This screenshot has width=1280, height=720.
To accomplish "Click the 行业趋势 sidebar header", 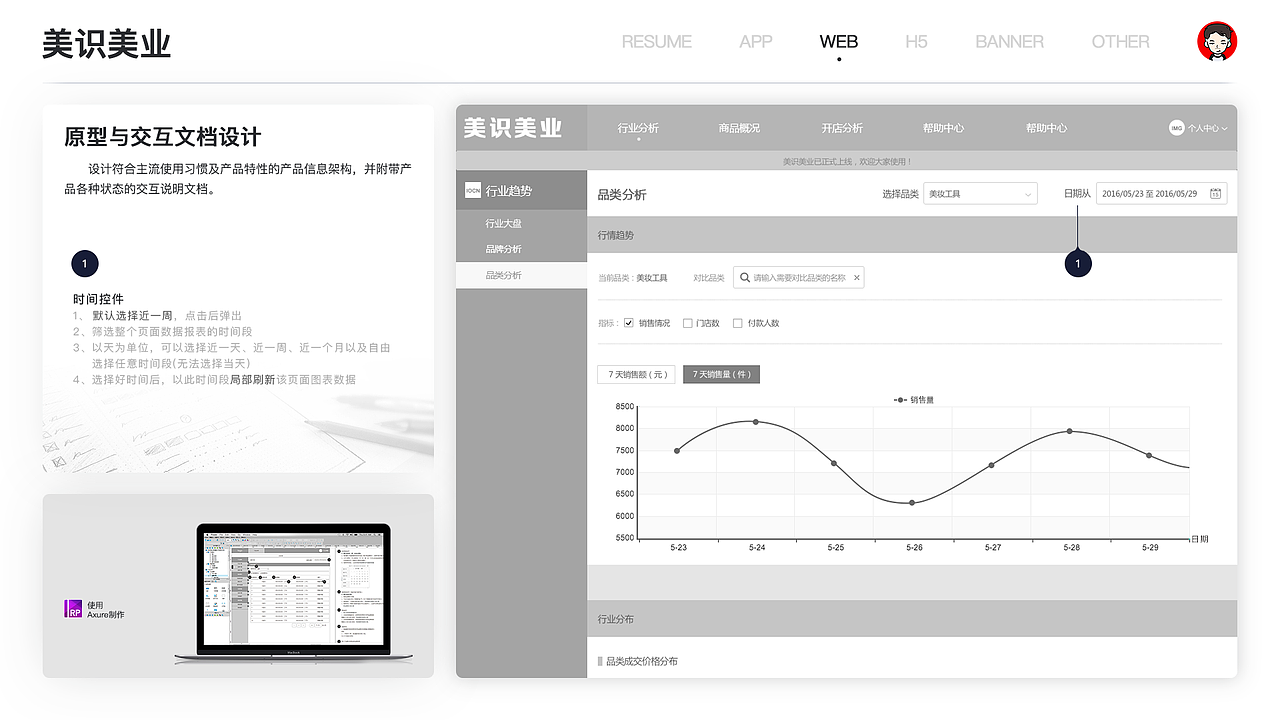I will (521, 190).
